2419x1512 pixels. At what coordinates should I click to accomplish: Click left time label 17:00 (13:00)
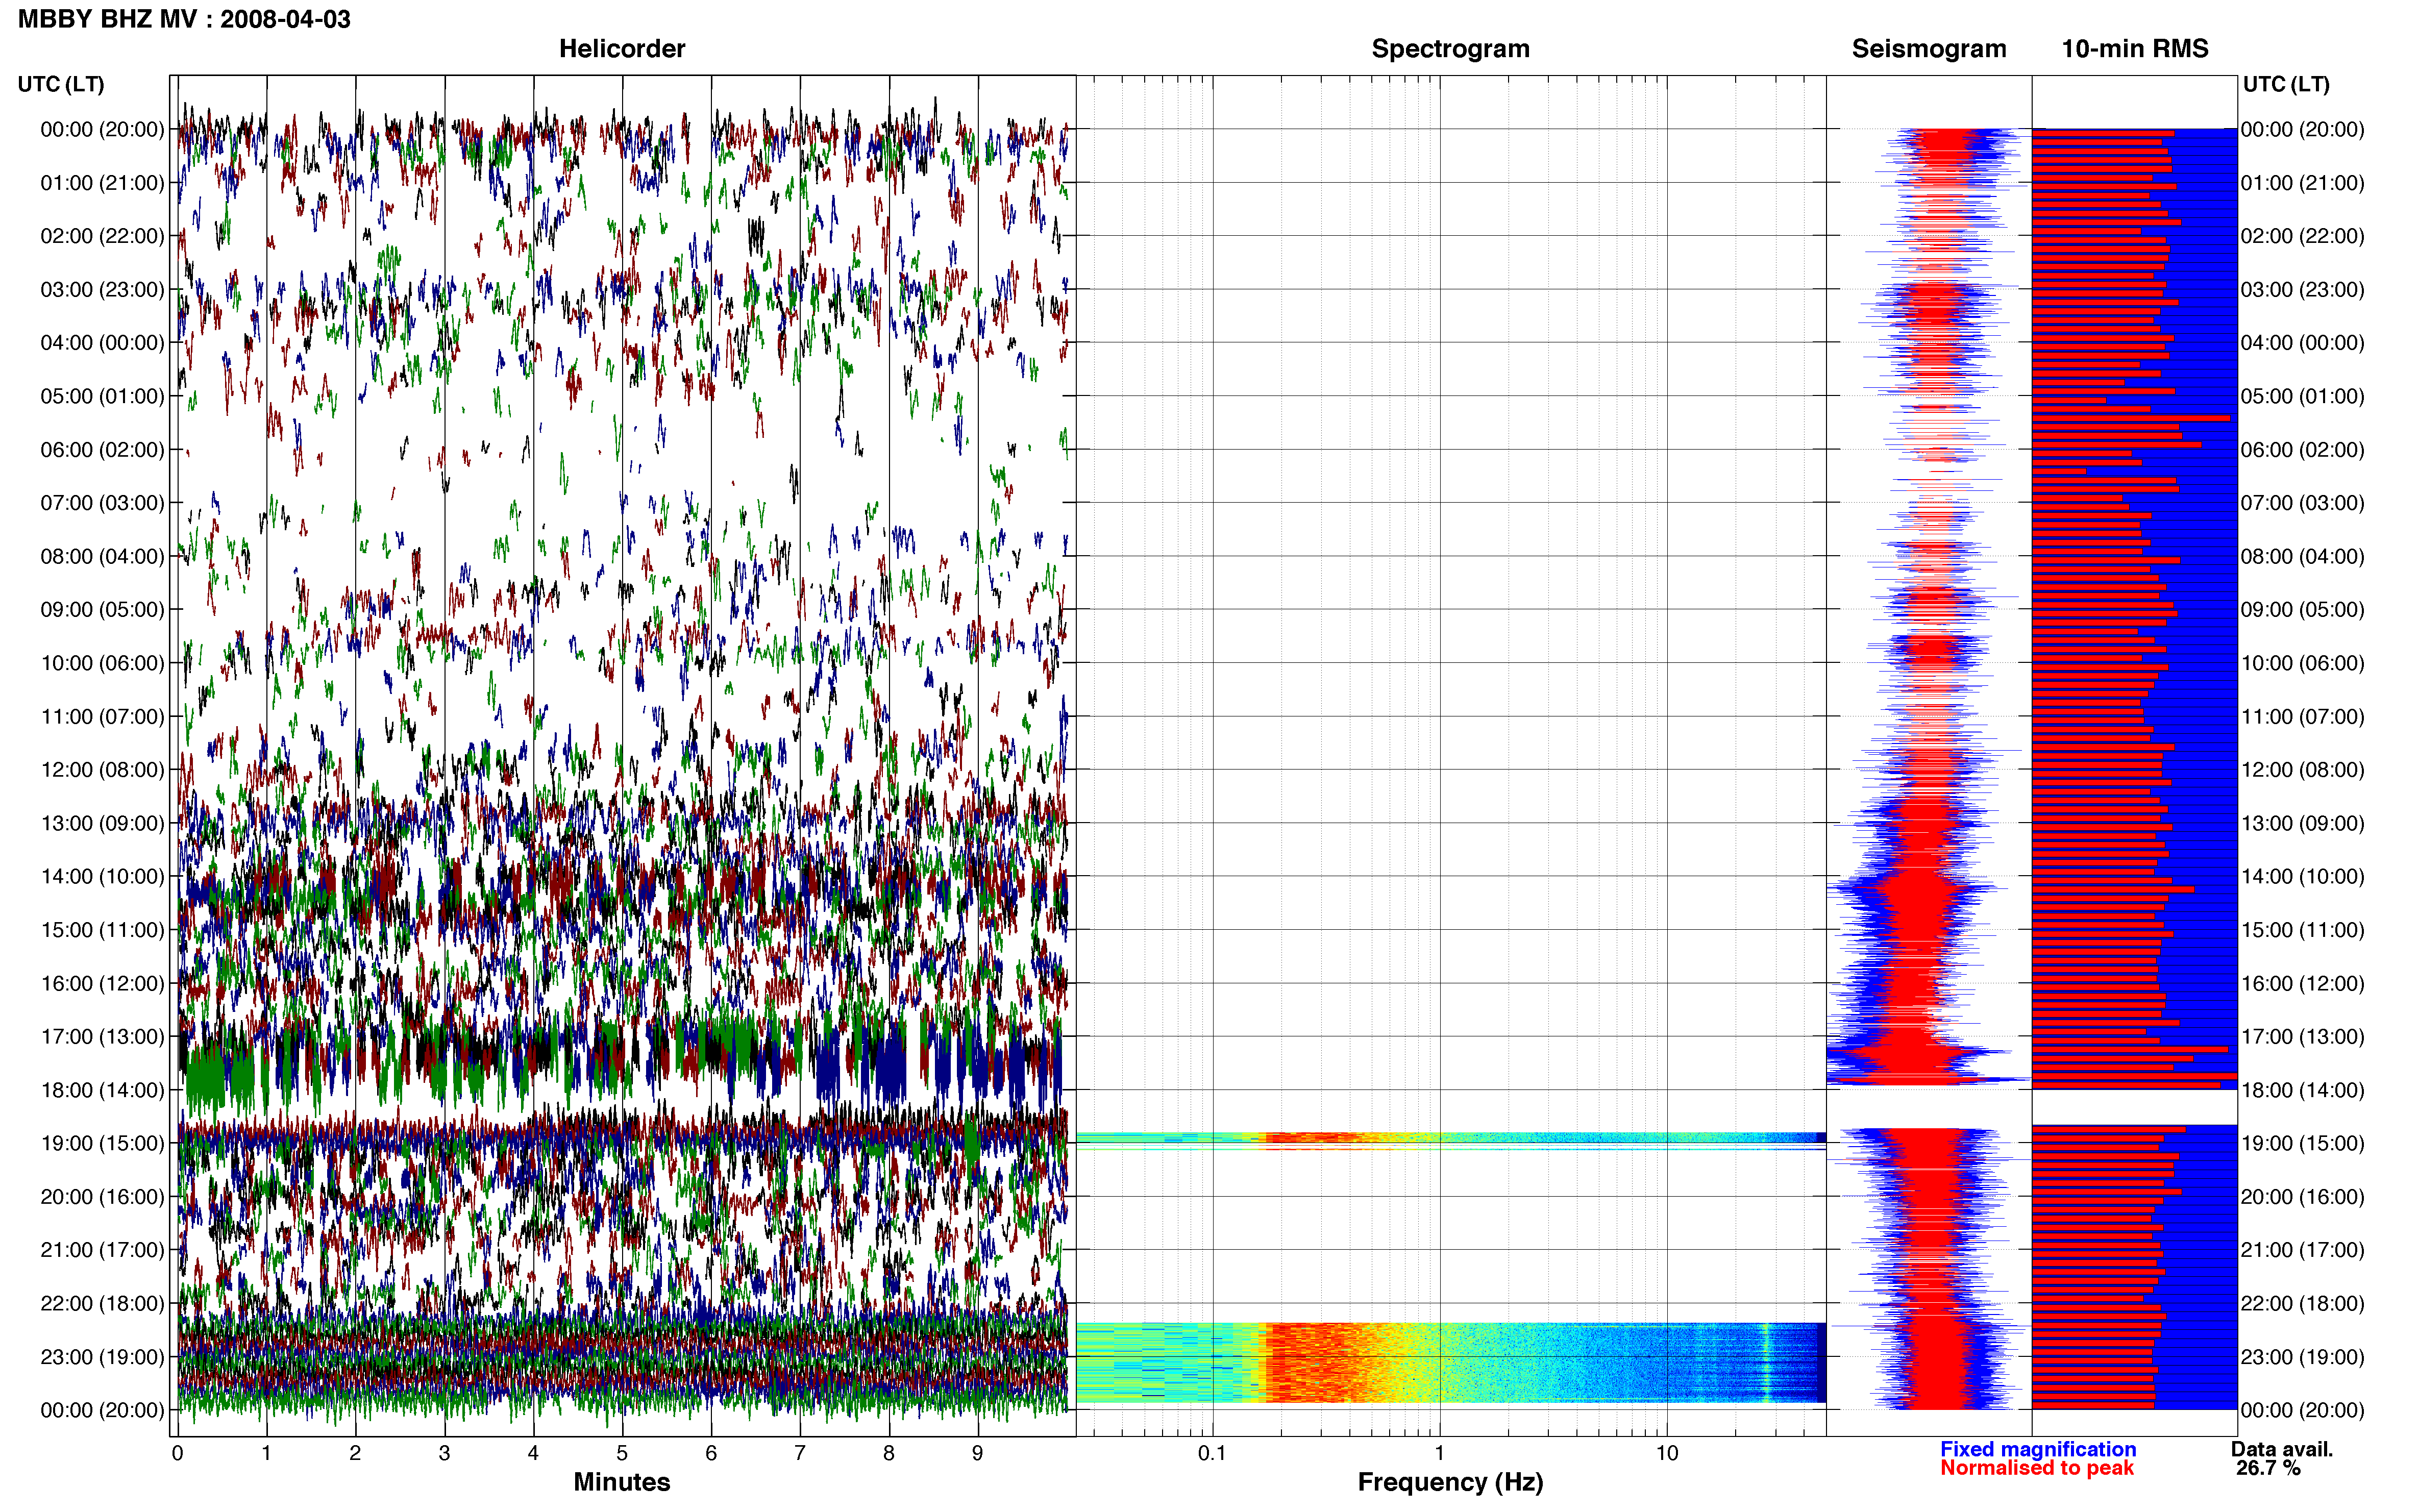102,1037
